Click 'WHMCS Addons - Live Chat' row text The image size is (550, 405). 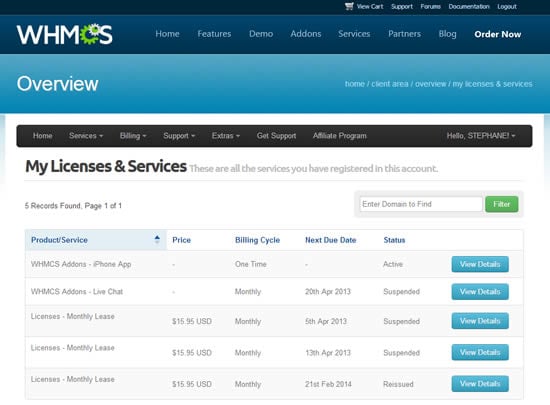[77, 291]
